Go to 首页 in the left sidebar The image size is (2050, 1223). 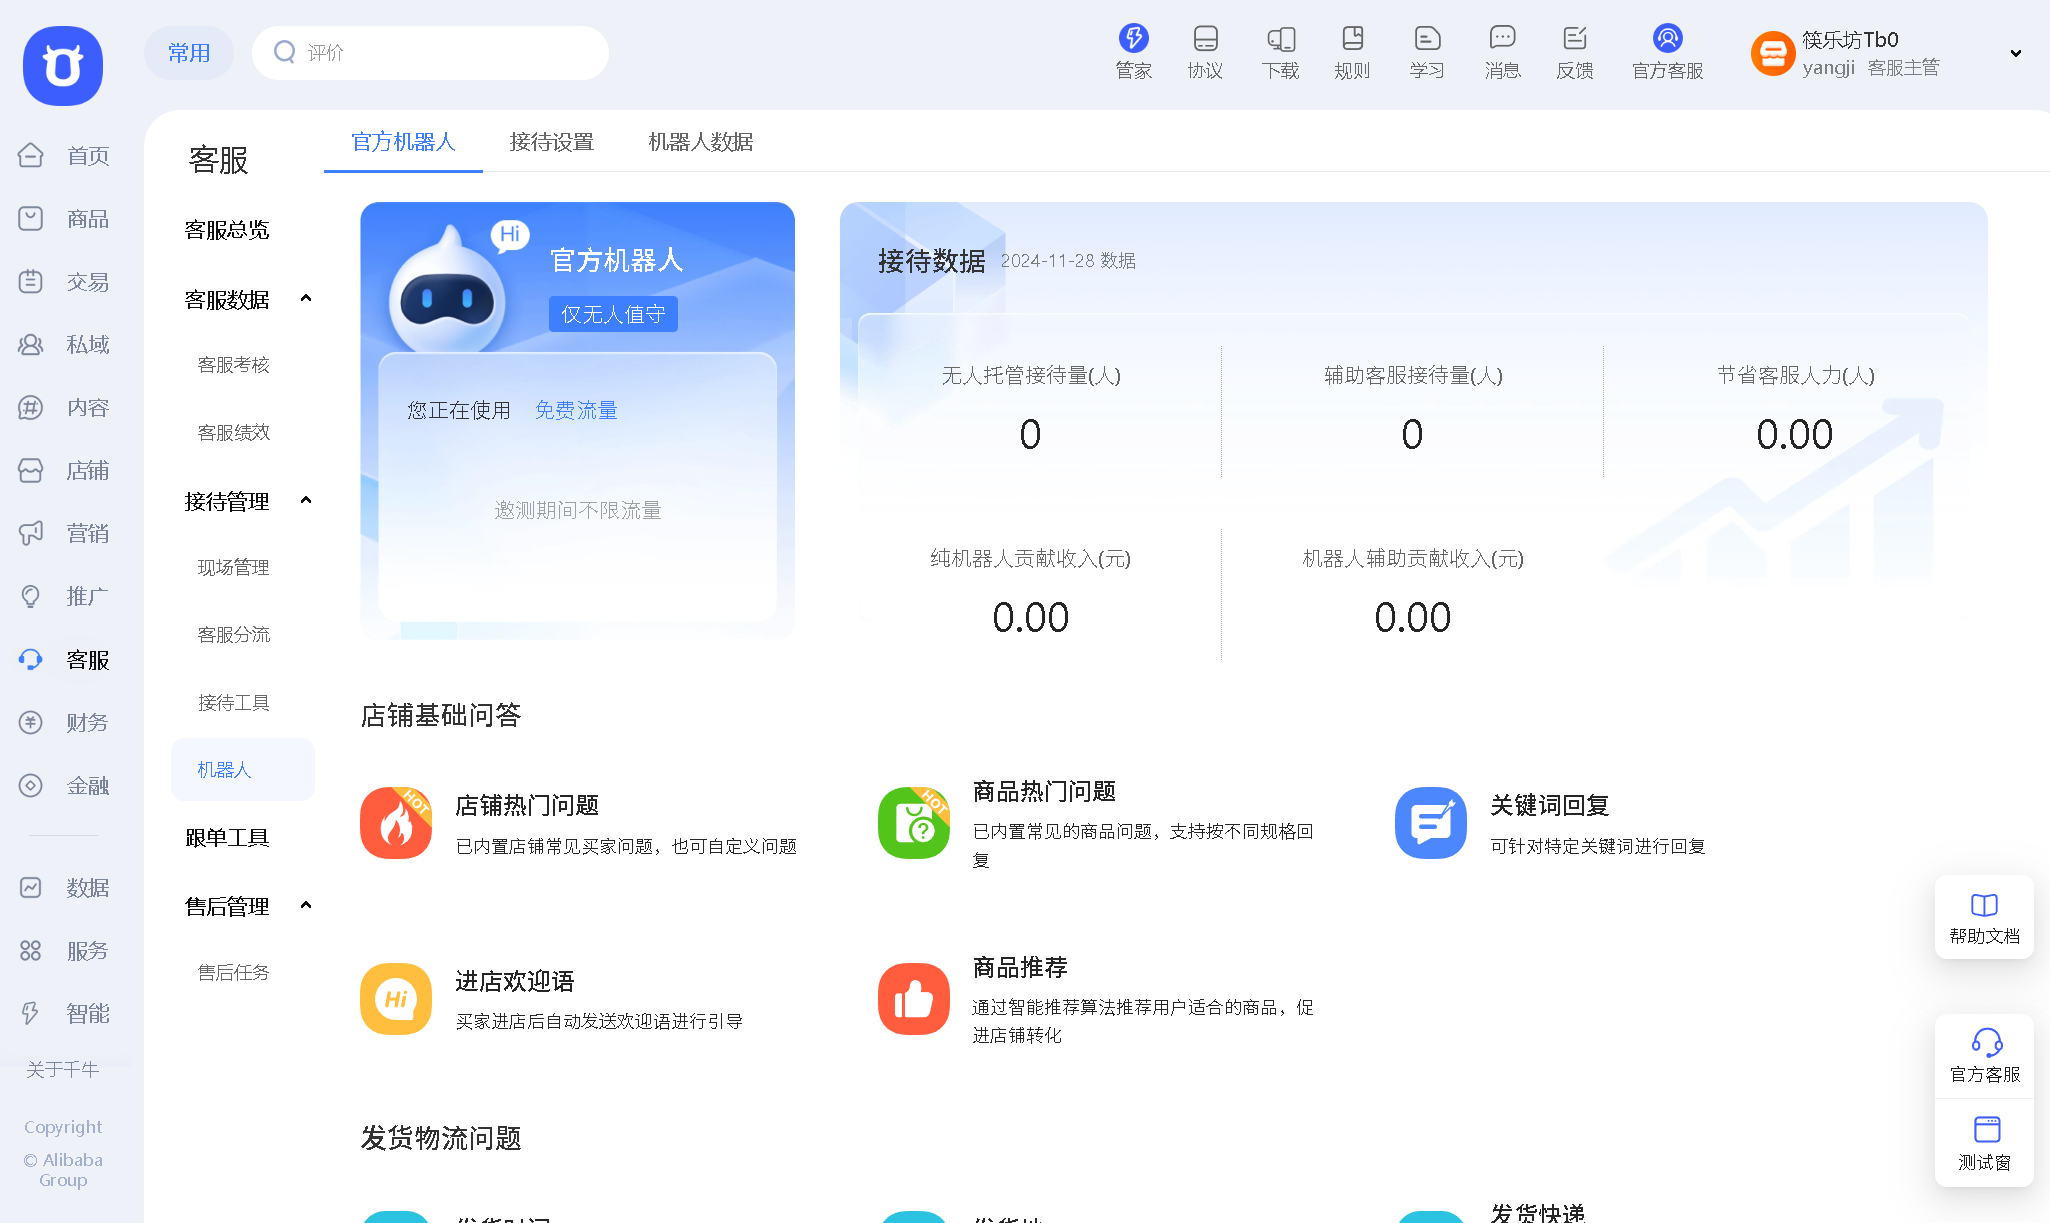(64, 155)
